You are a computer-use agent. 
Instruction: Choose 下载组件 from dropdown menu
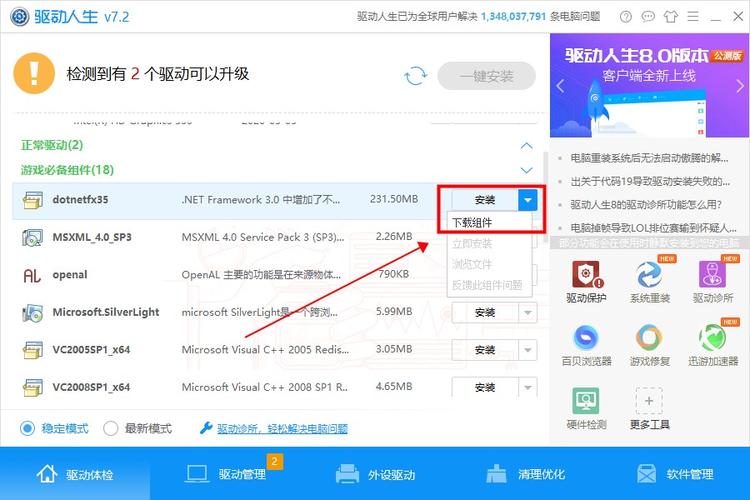pyautogui.click(x=489, y=222)
